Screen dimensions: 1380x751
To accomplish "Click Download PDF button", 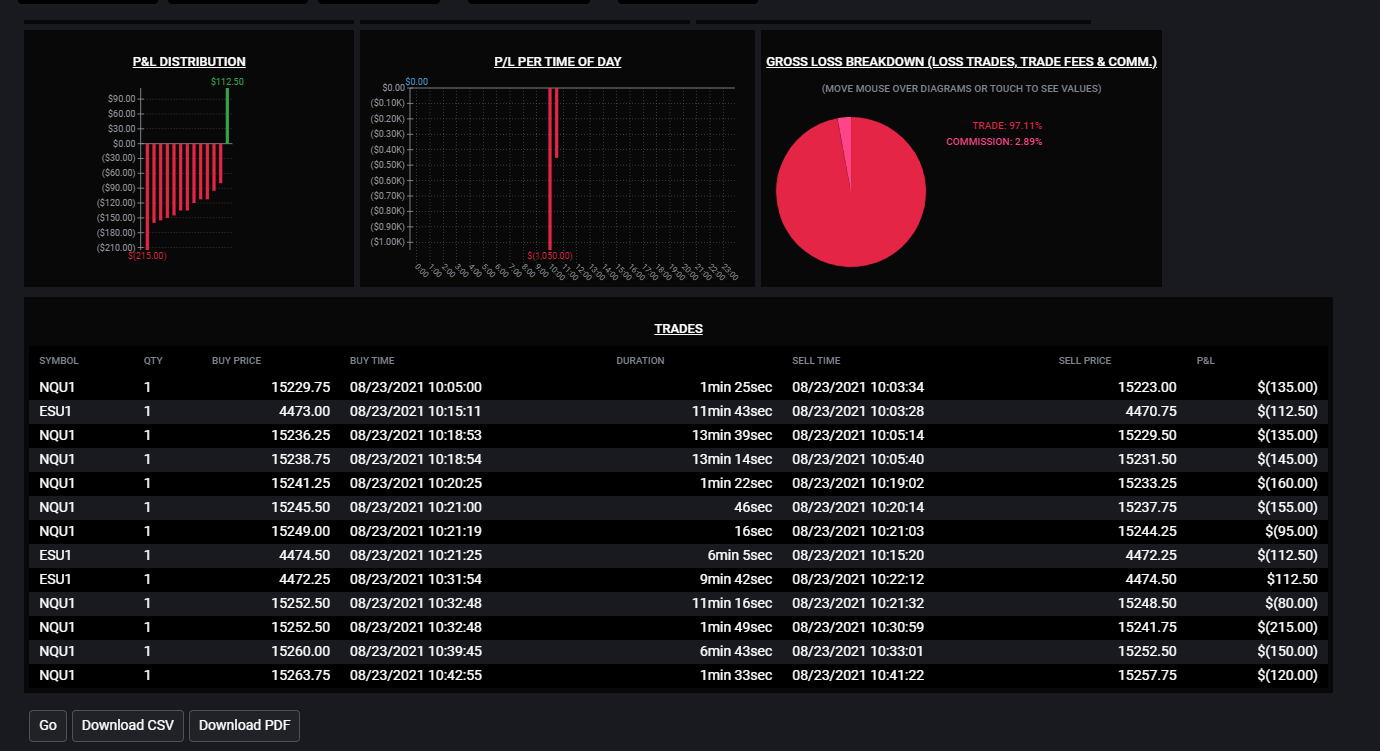I will coord(244,725).
